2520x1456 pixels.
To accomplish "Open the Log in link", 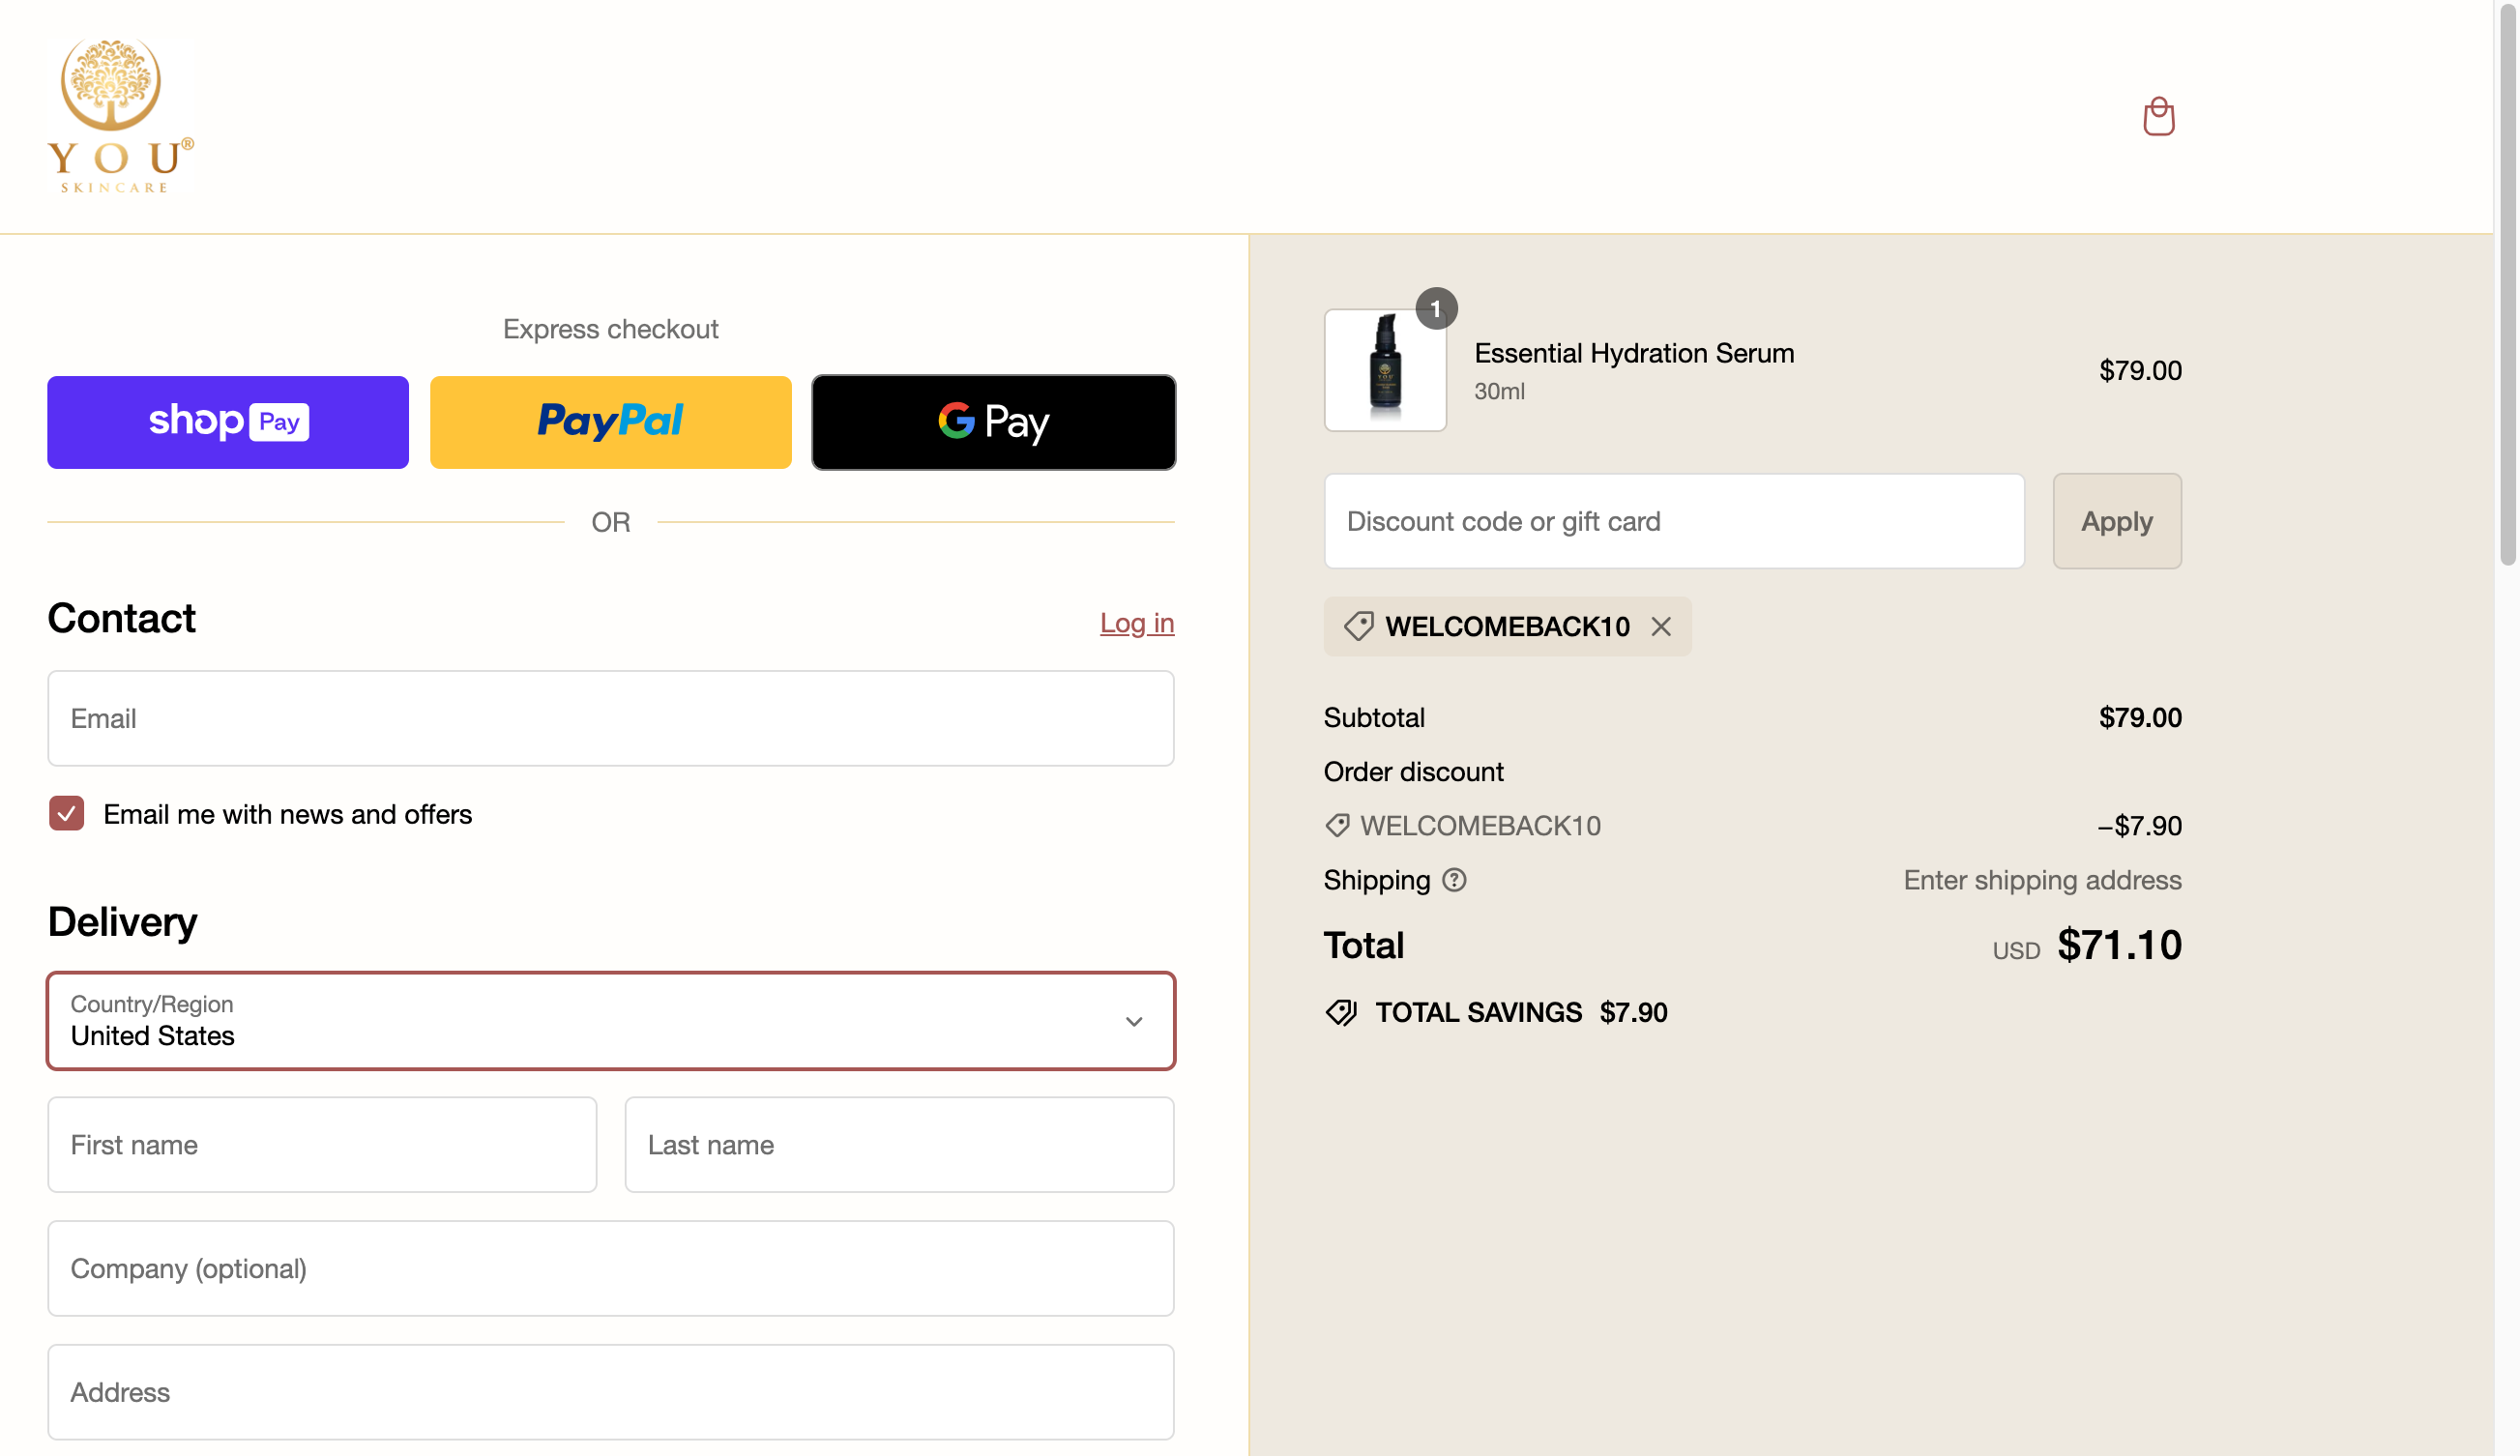I will [1137, 622].
